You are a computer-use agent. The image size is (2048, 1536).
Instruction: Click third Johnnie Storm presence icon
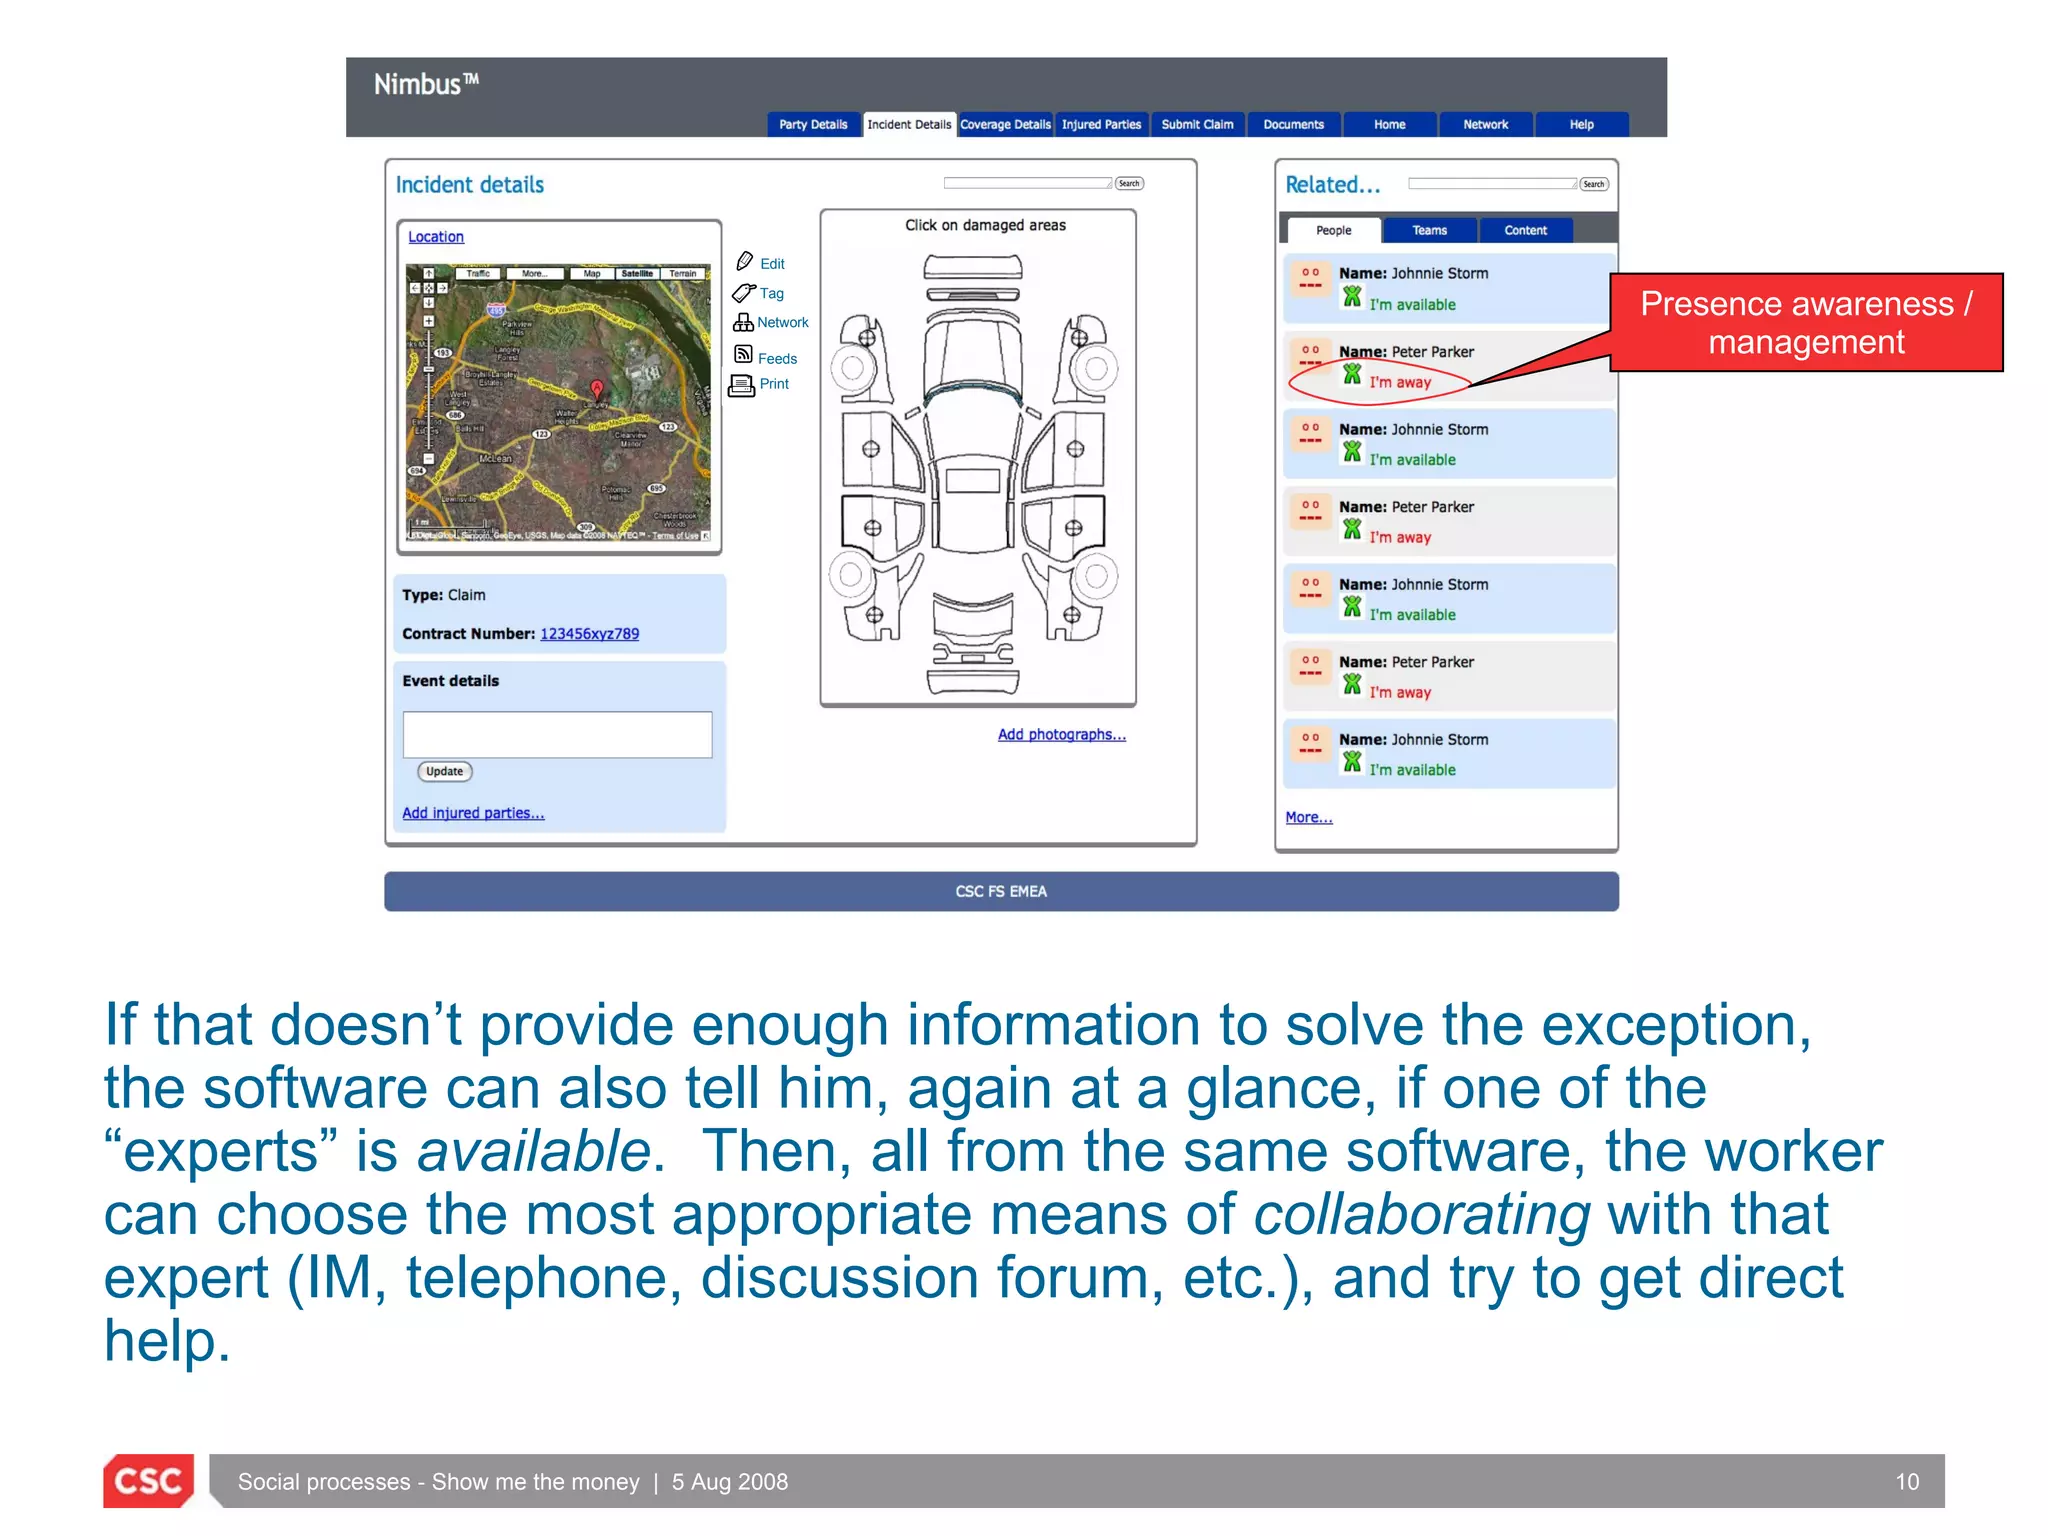click(1352, 606)
